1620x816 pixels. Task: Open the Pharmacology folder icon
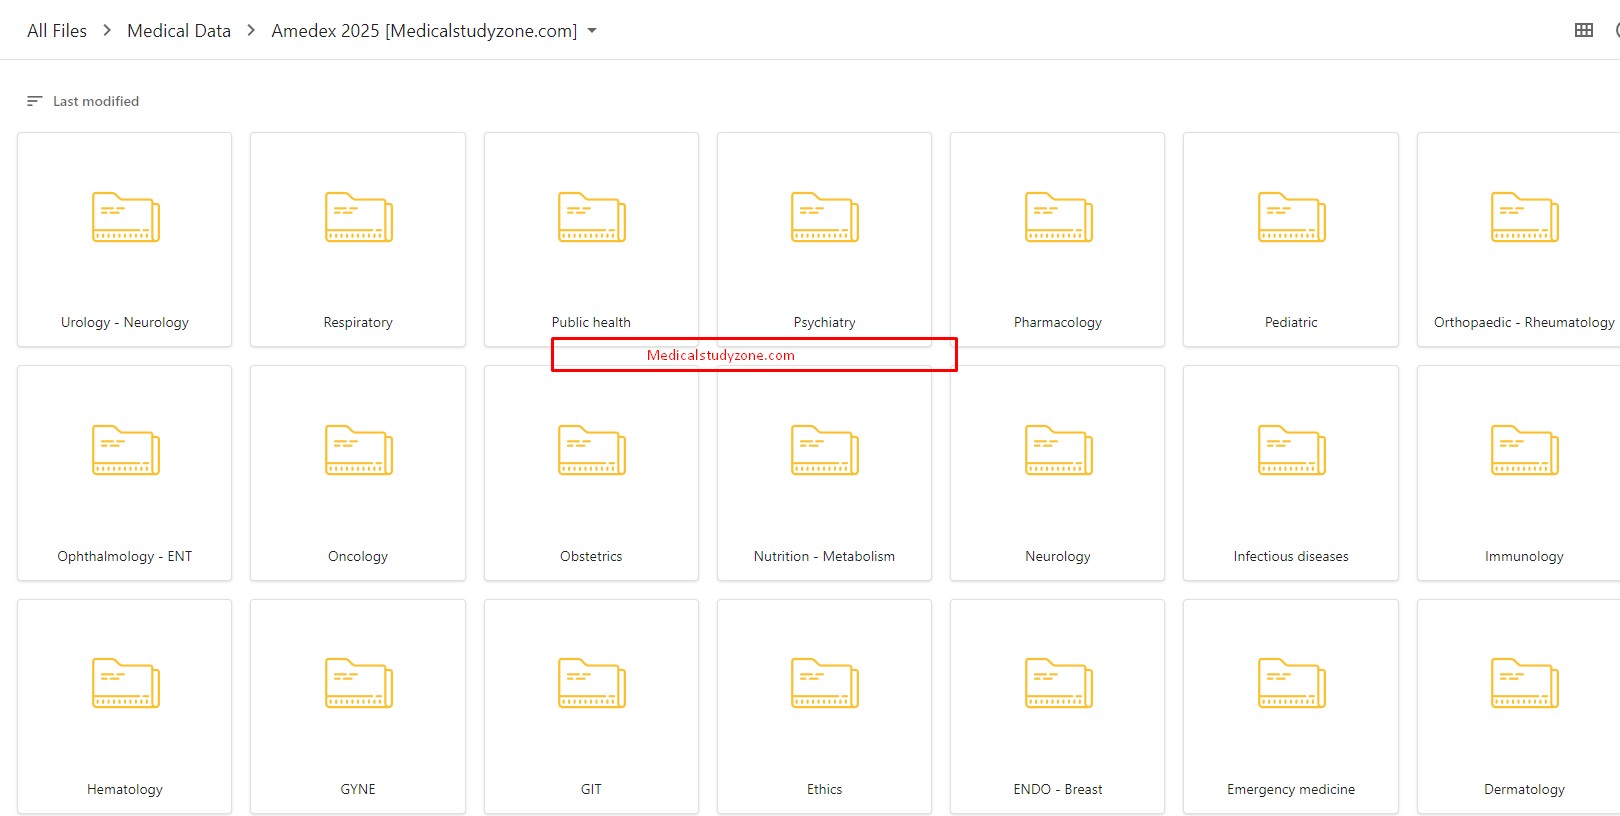tap(1058, 217)
